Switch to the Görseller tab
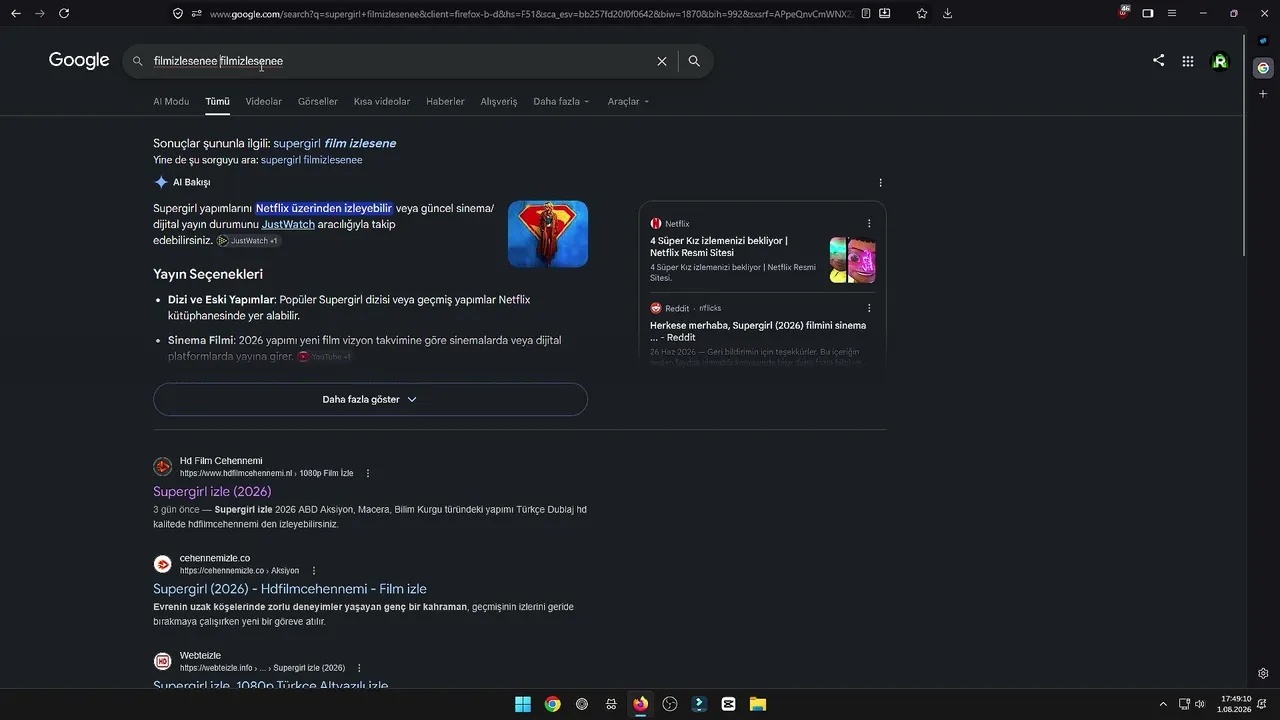This screenshot has width=1280, height=720. point(318,102)
